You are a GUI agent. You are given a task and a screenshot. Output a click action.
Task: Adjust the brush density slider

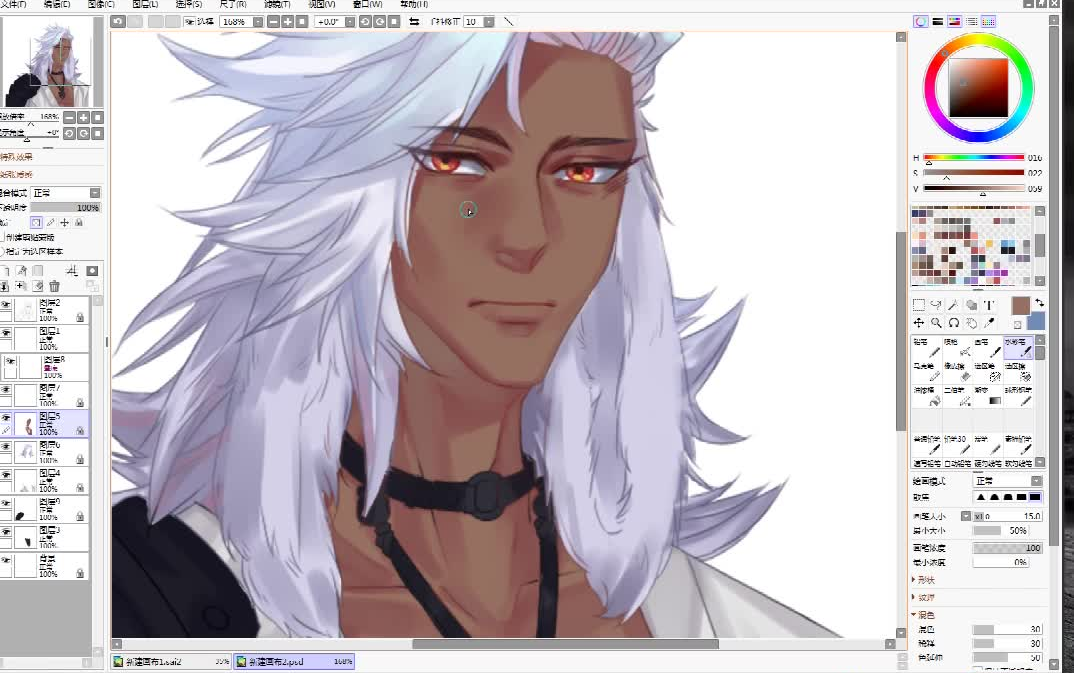1008,548
